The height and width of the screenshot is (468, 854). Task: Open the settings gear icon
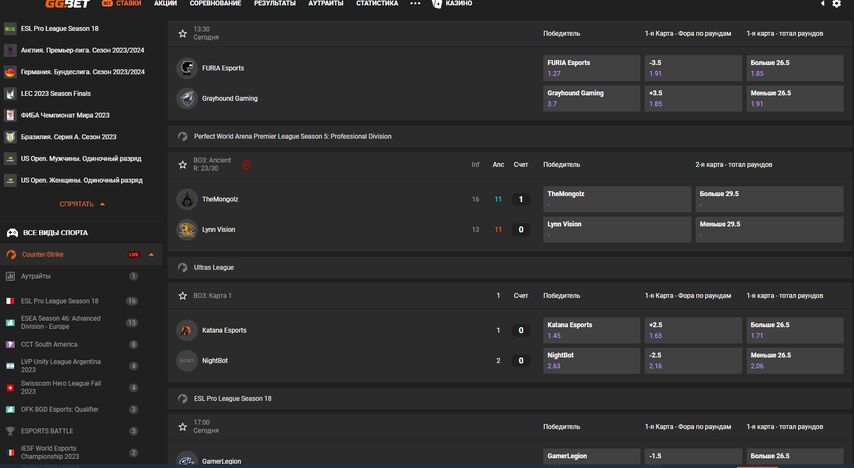837,3
